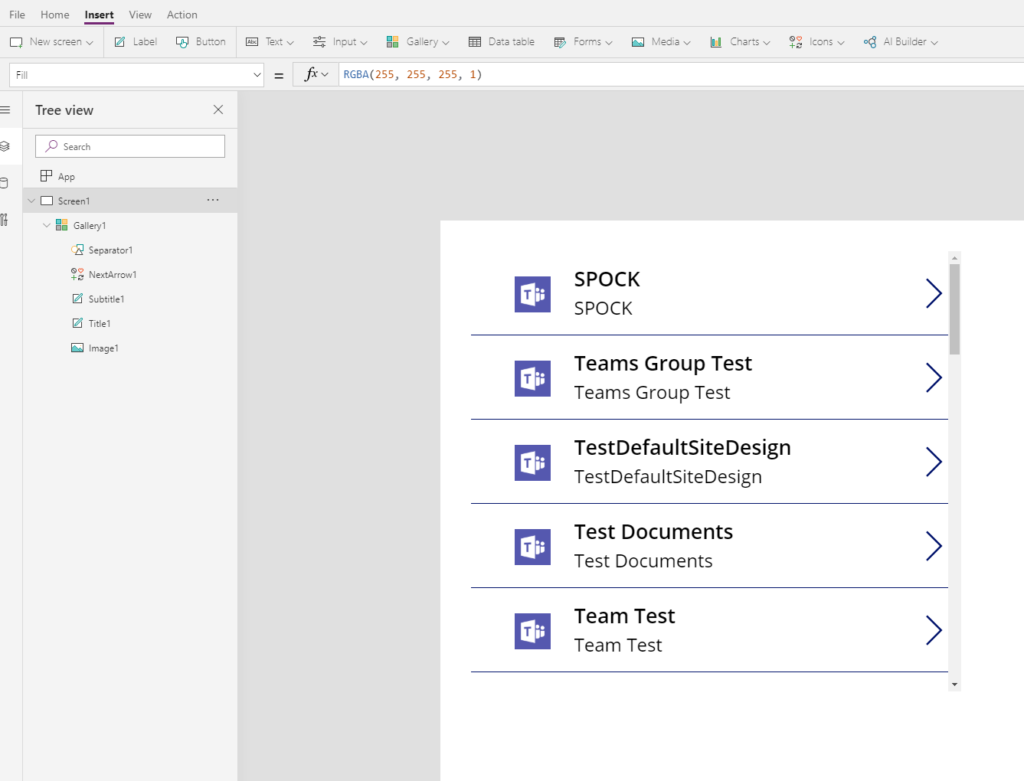
Task: Click the fx formula button
Action: click(316, 74)
